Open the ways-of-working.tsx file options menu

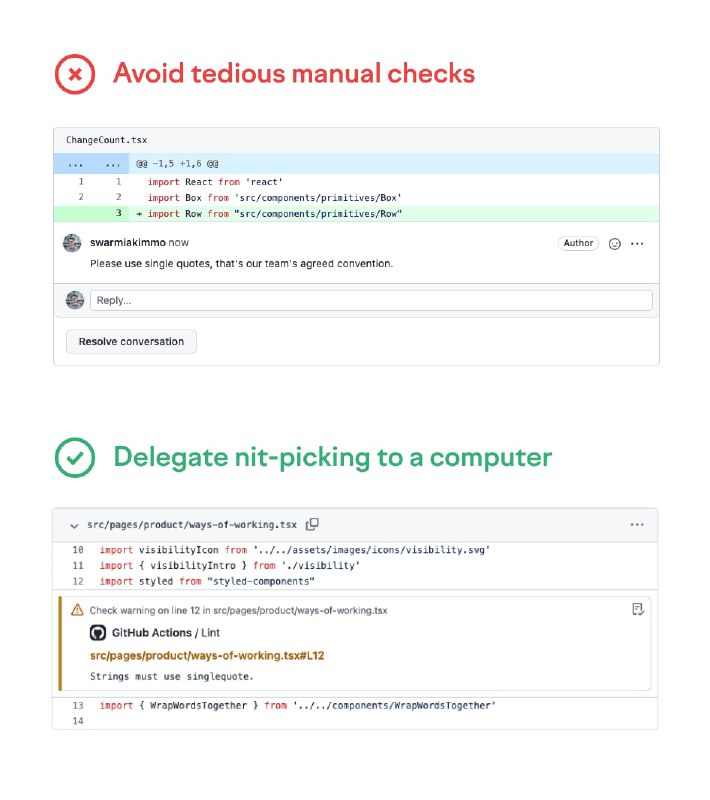tap(637, 525)
